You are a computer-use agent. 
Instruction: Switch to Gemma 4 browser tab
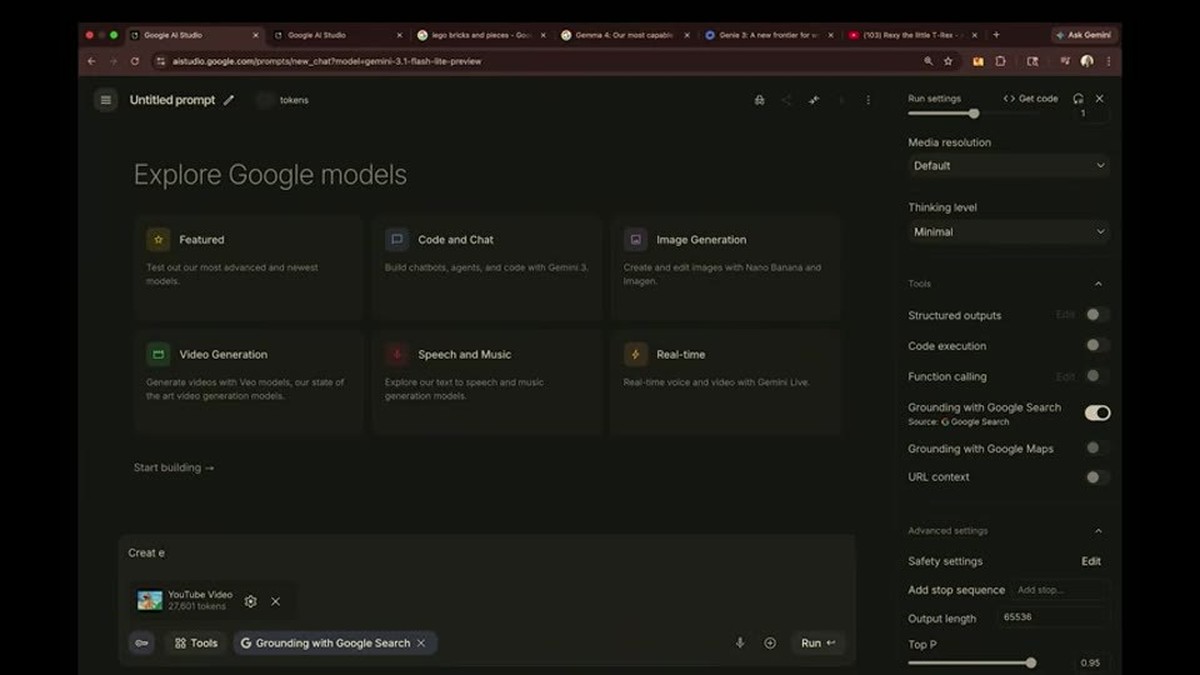[x=624, y=35]
